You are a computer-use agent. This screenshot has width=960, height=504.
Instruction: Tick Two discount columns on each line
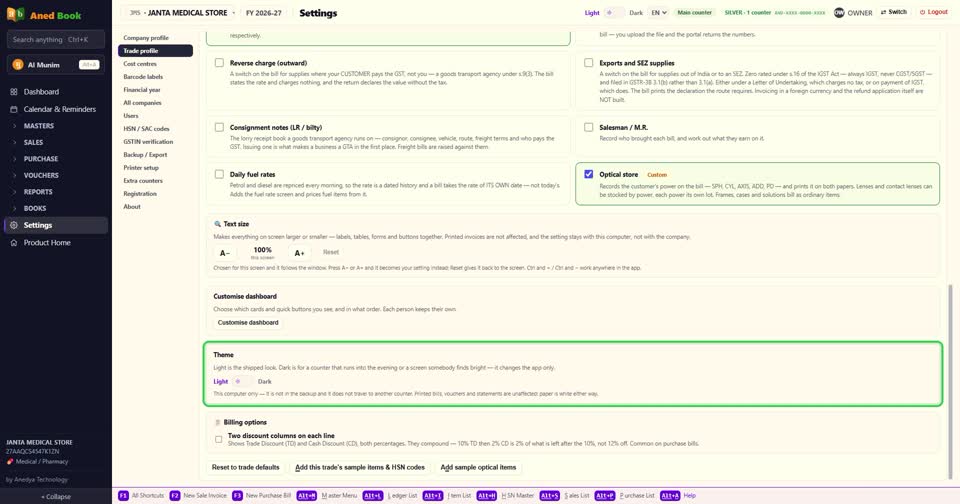point(219,439)
